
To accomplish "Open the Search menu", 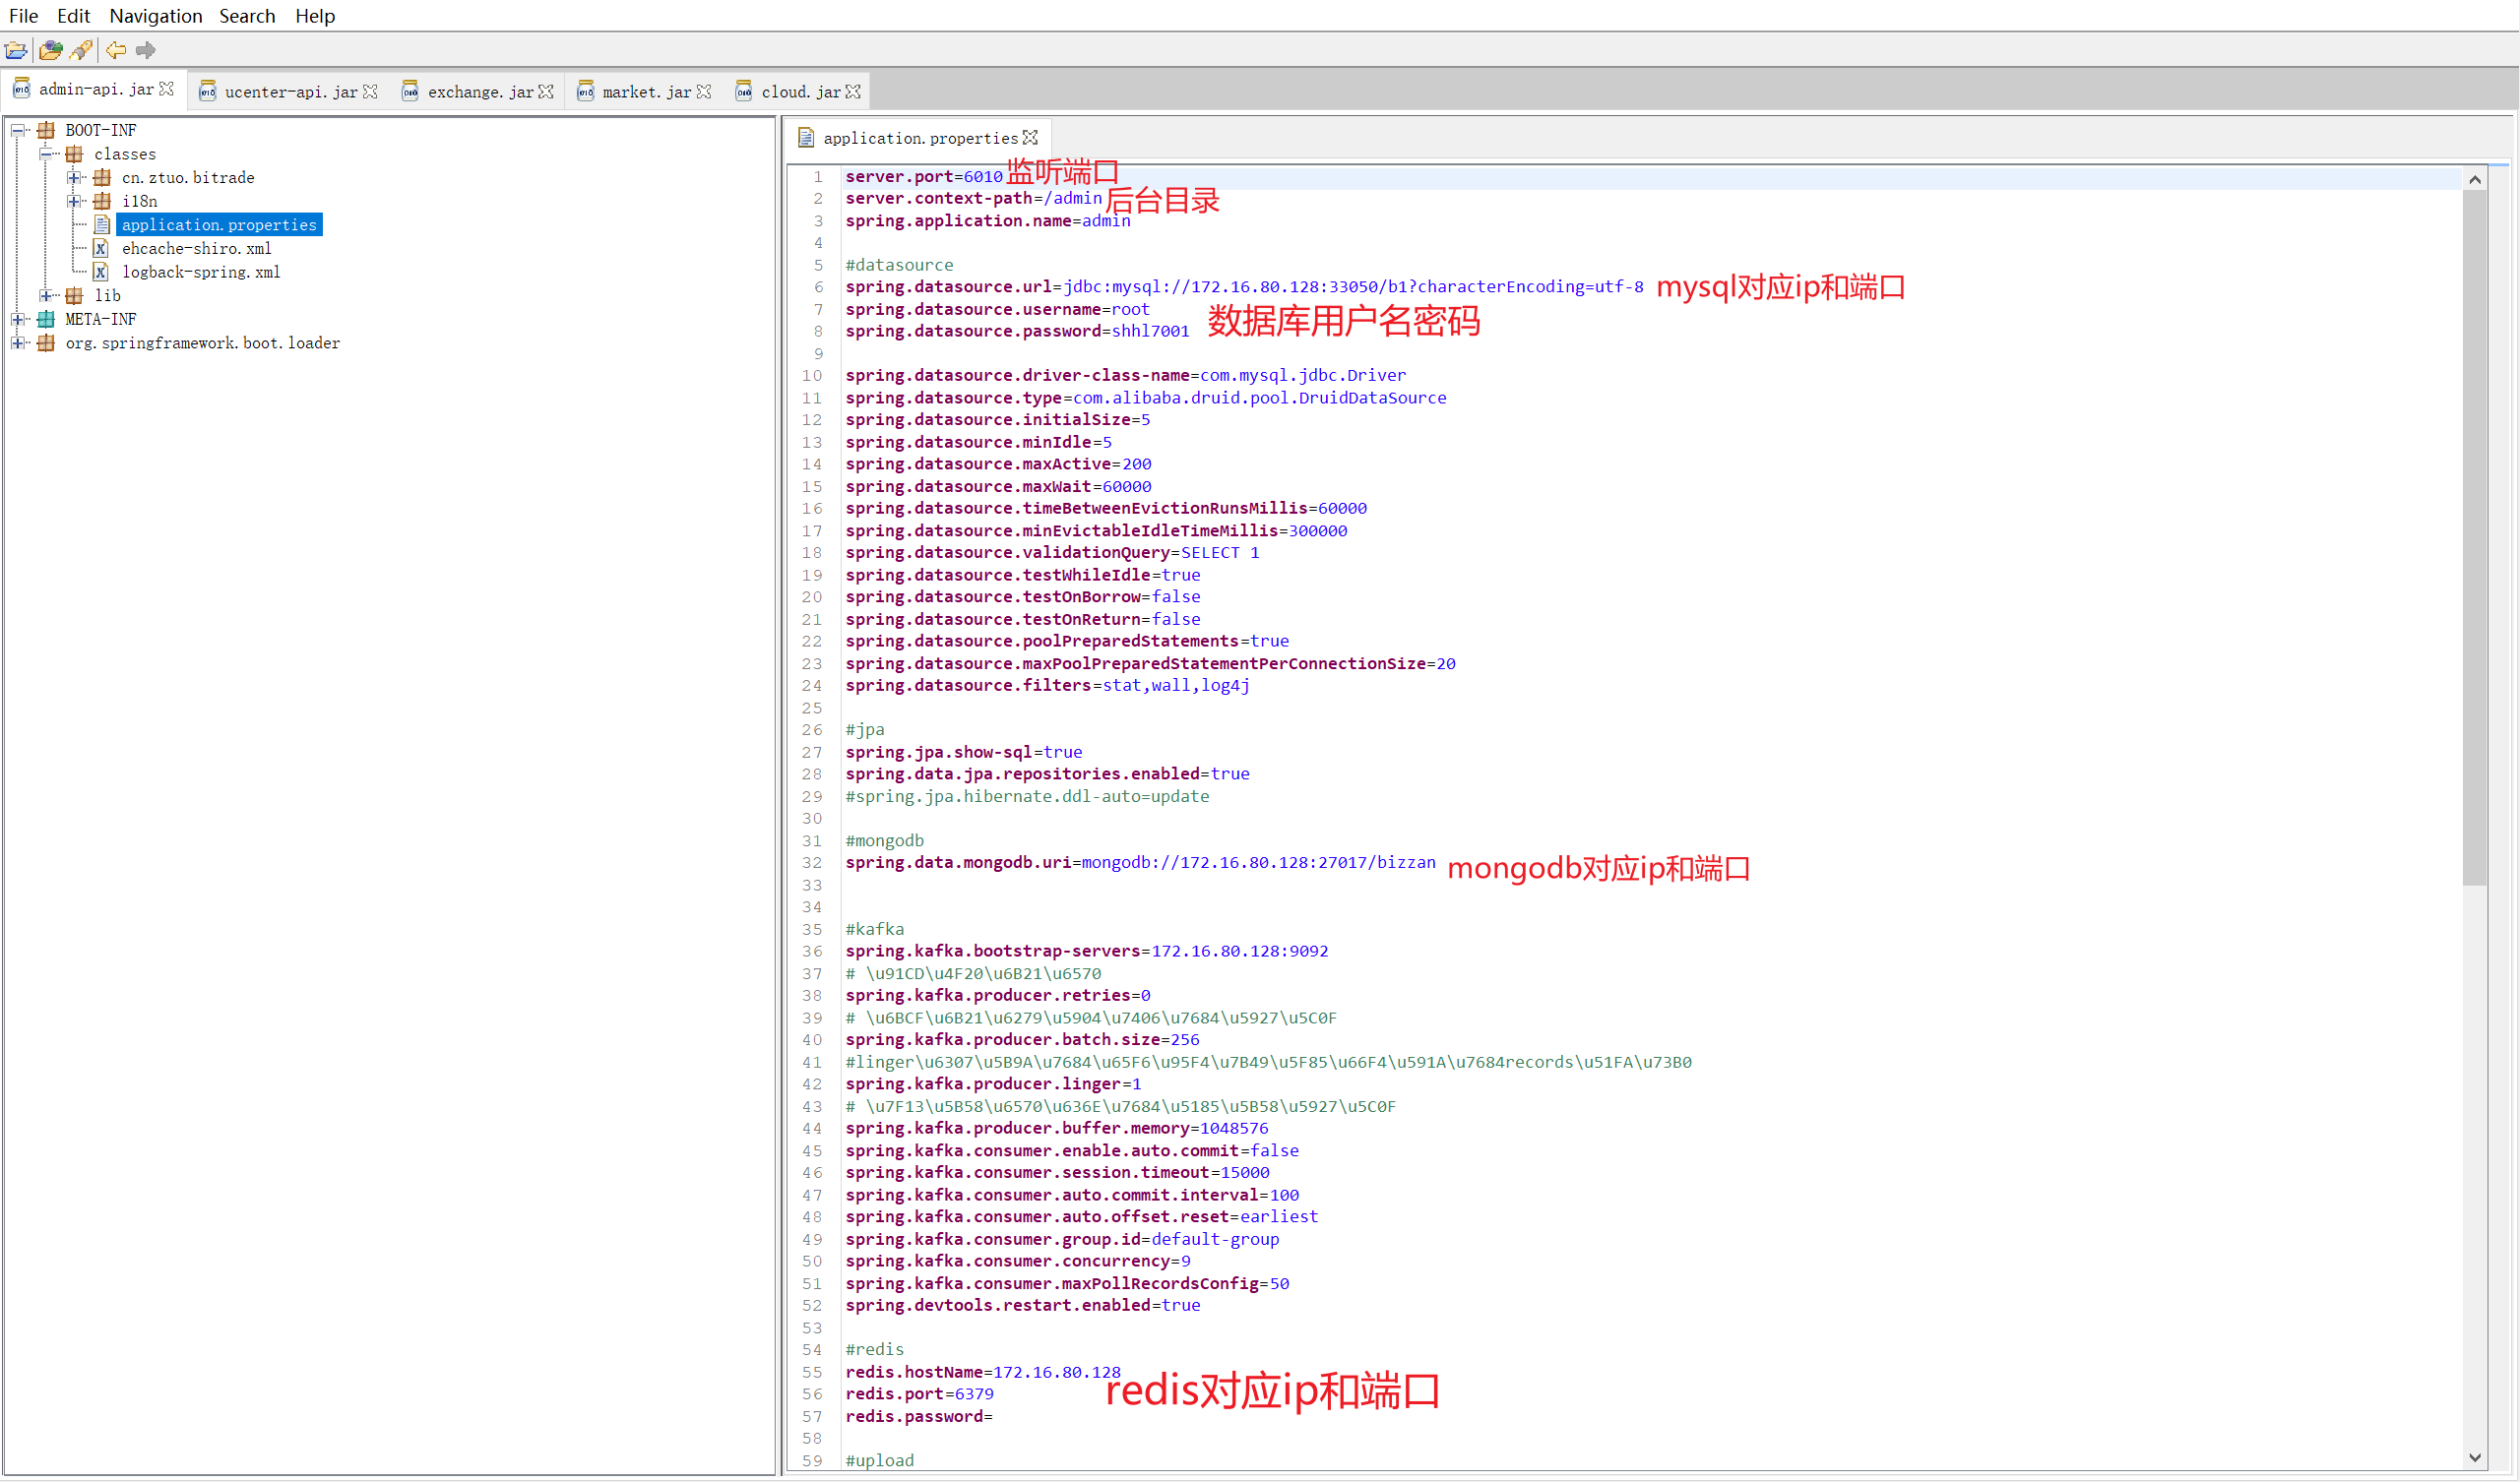I will point(247,16).
